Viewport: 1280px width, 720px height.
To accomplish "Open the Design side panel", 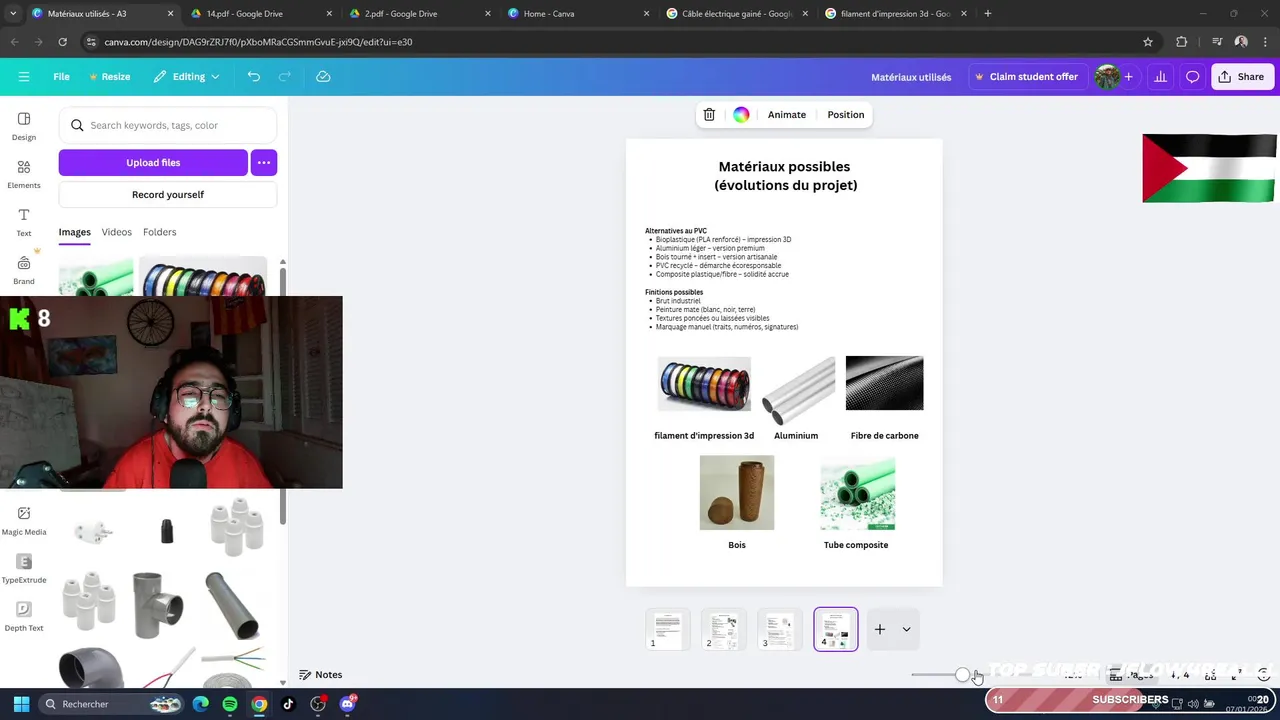I will 24,126.
